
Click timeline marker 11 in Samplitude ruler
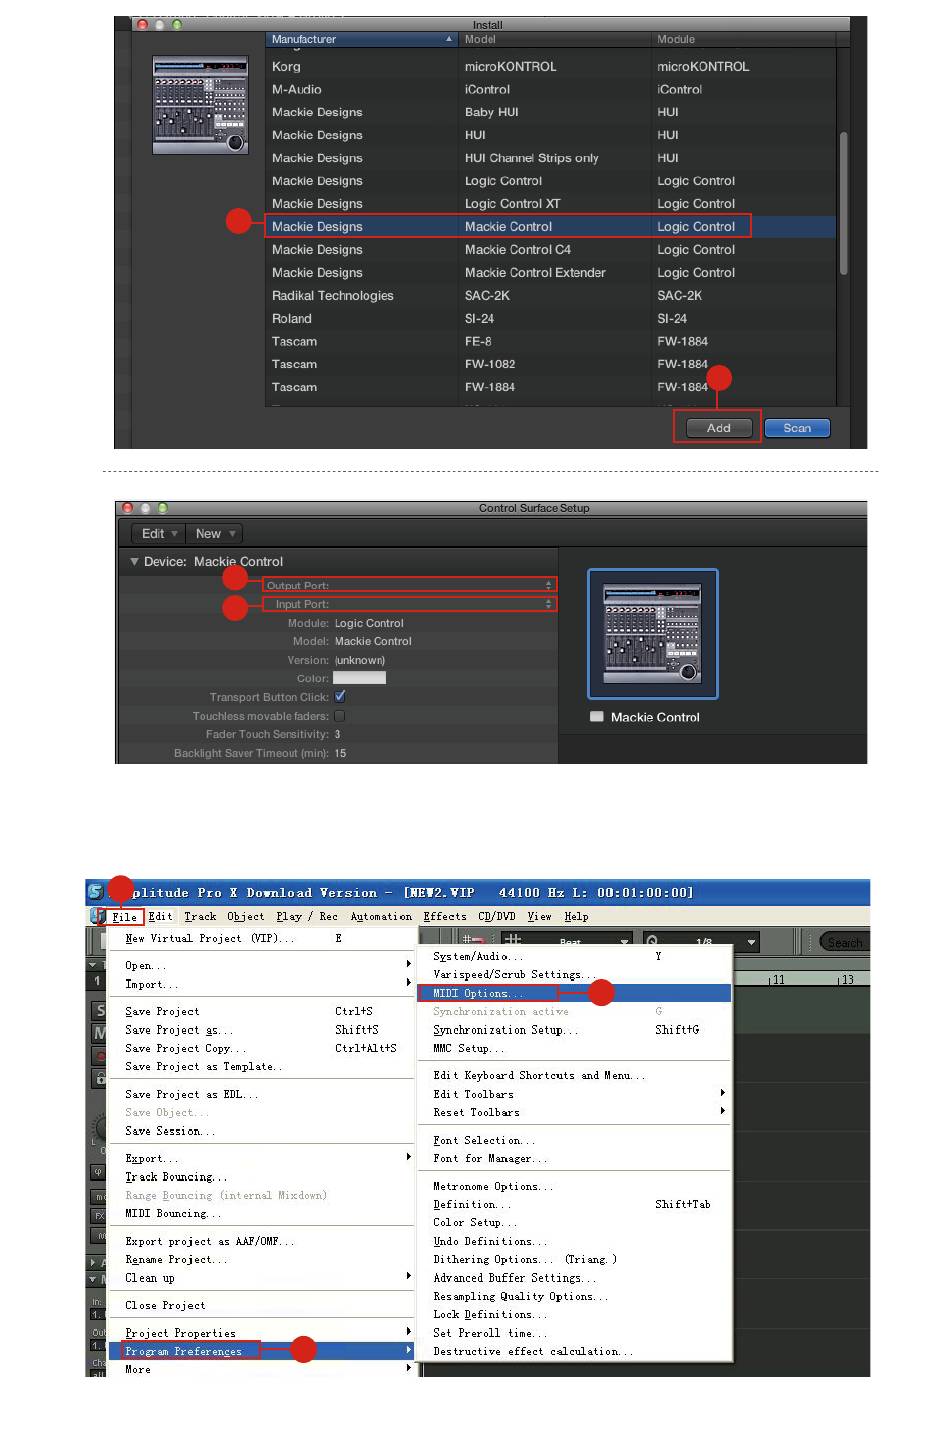777,980
